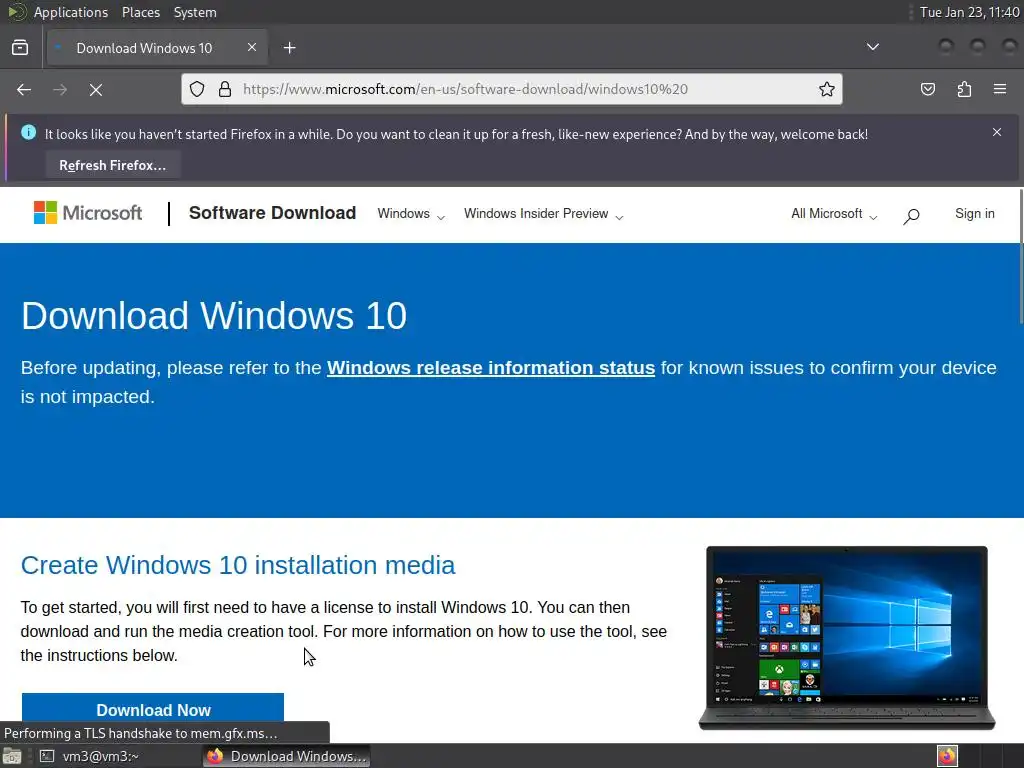
Task: Open the Save to Pocket icon
Action: (x=928, y=89)
